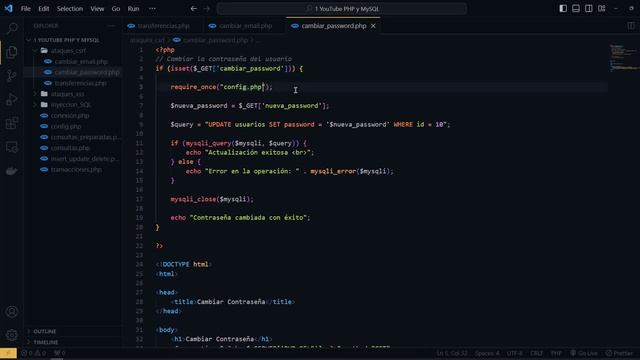Open config.php in Explorer
The height and width of the screenshot is (360, 640).
[x=66, y=126]
